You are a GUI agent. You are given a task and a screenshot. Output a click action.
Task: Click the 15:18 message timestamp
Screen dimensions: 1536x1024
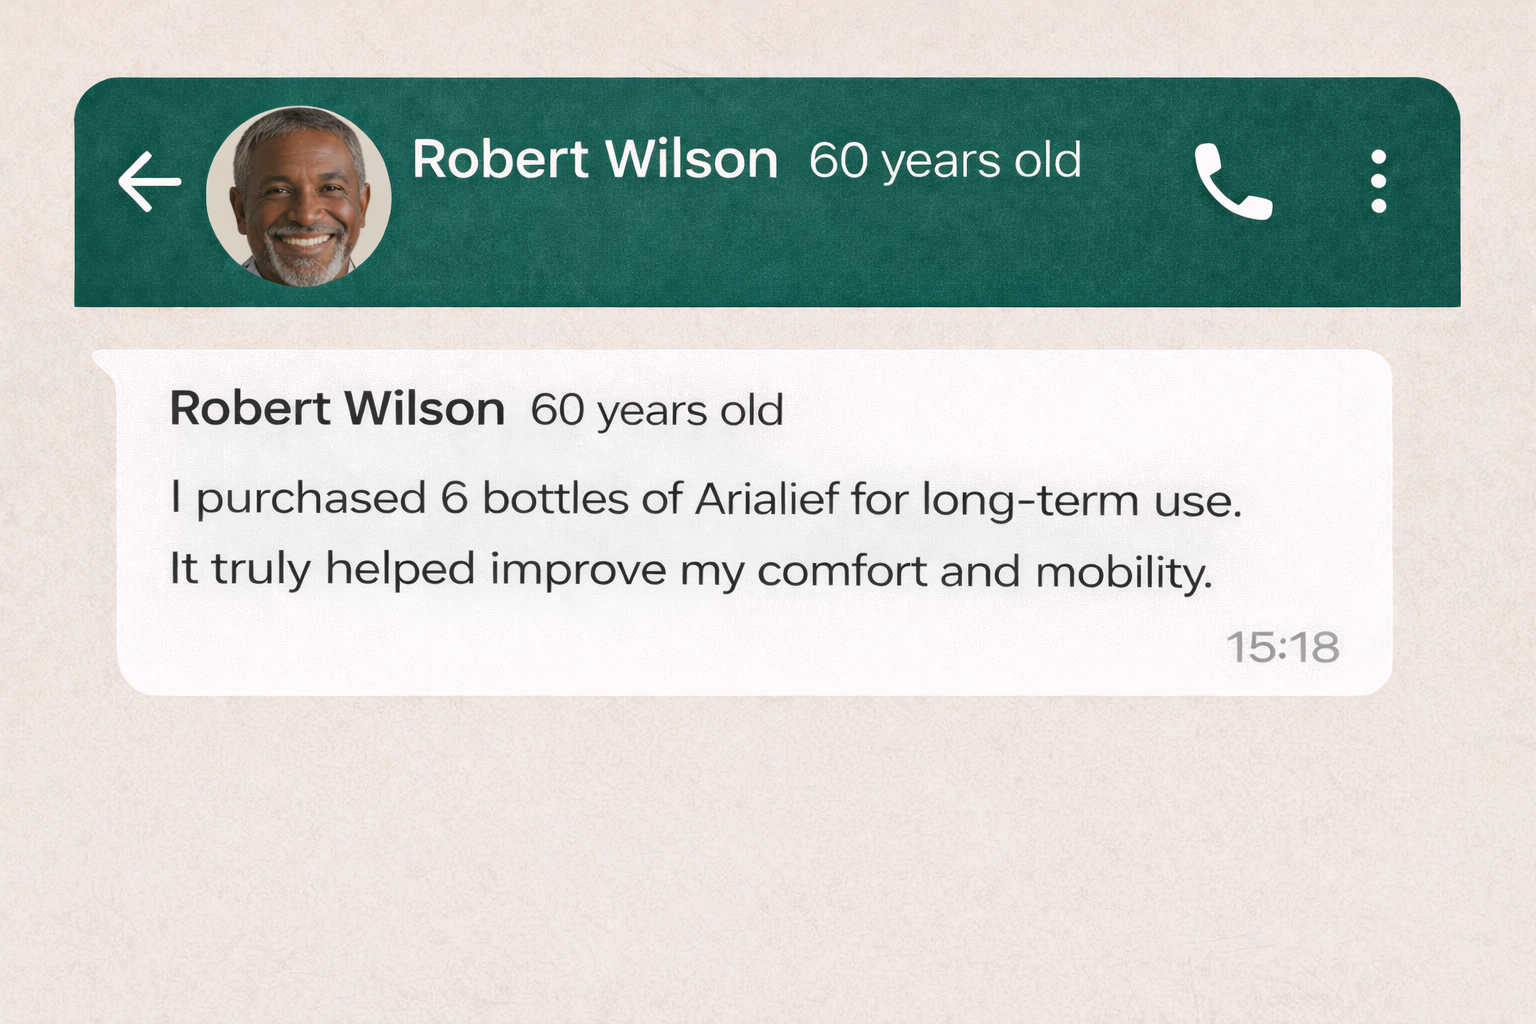click(x=1282, y=648)
